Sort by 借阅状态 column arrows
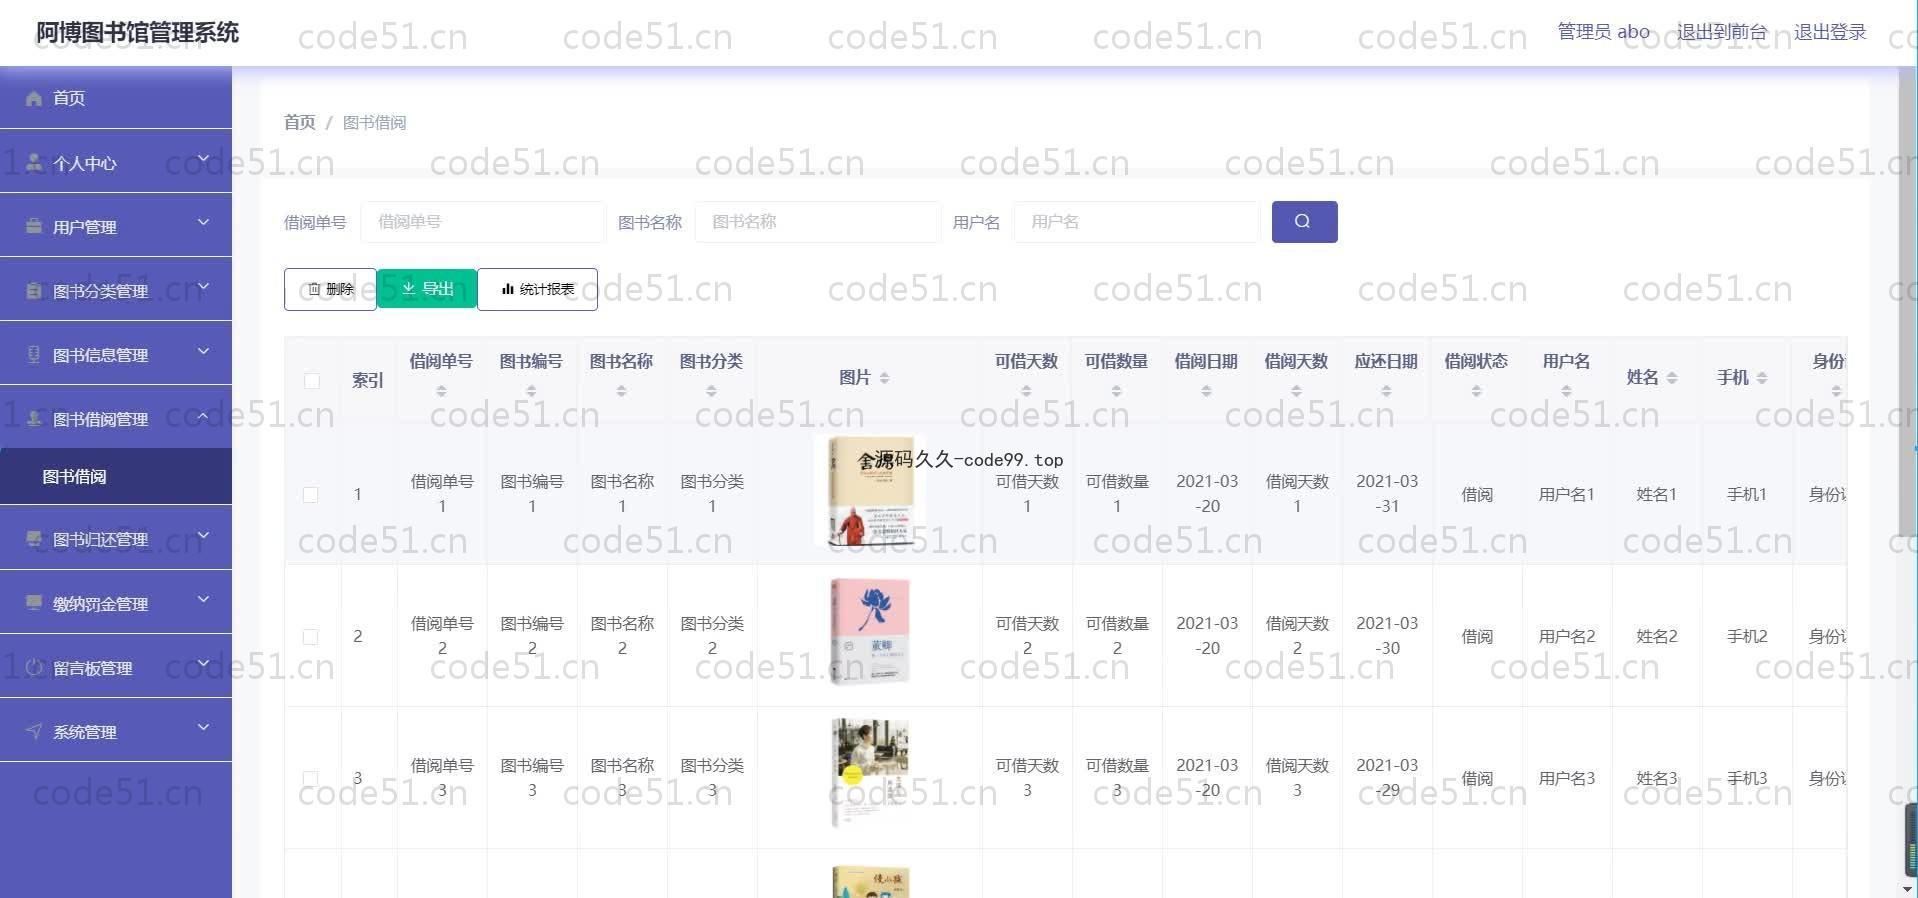Screen dimensions: 1918x898 click(x=1476, y=391)
